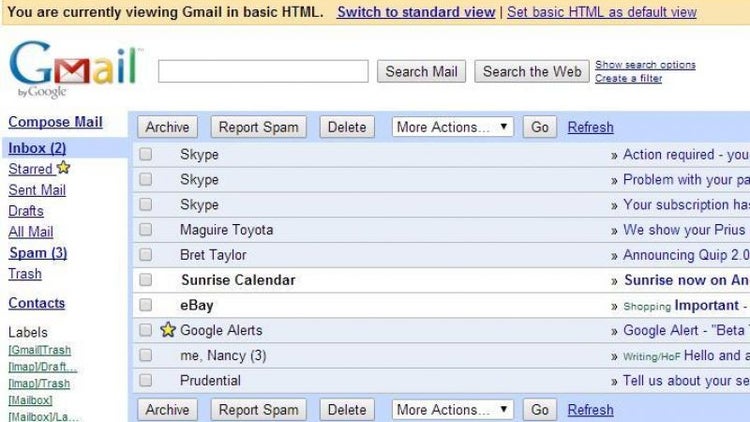Check the 'me, Nancy (3)' conversation checkbox
Screen dimensions: 750x422
point(145,355)
